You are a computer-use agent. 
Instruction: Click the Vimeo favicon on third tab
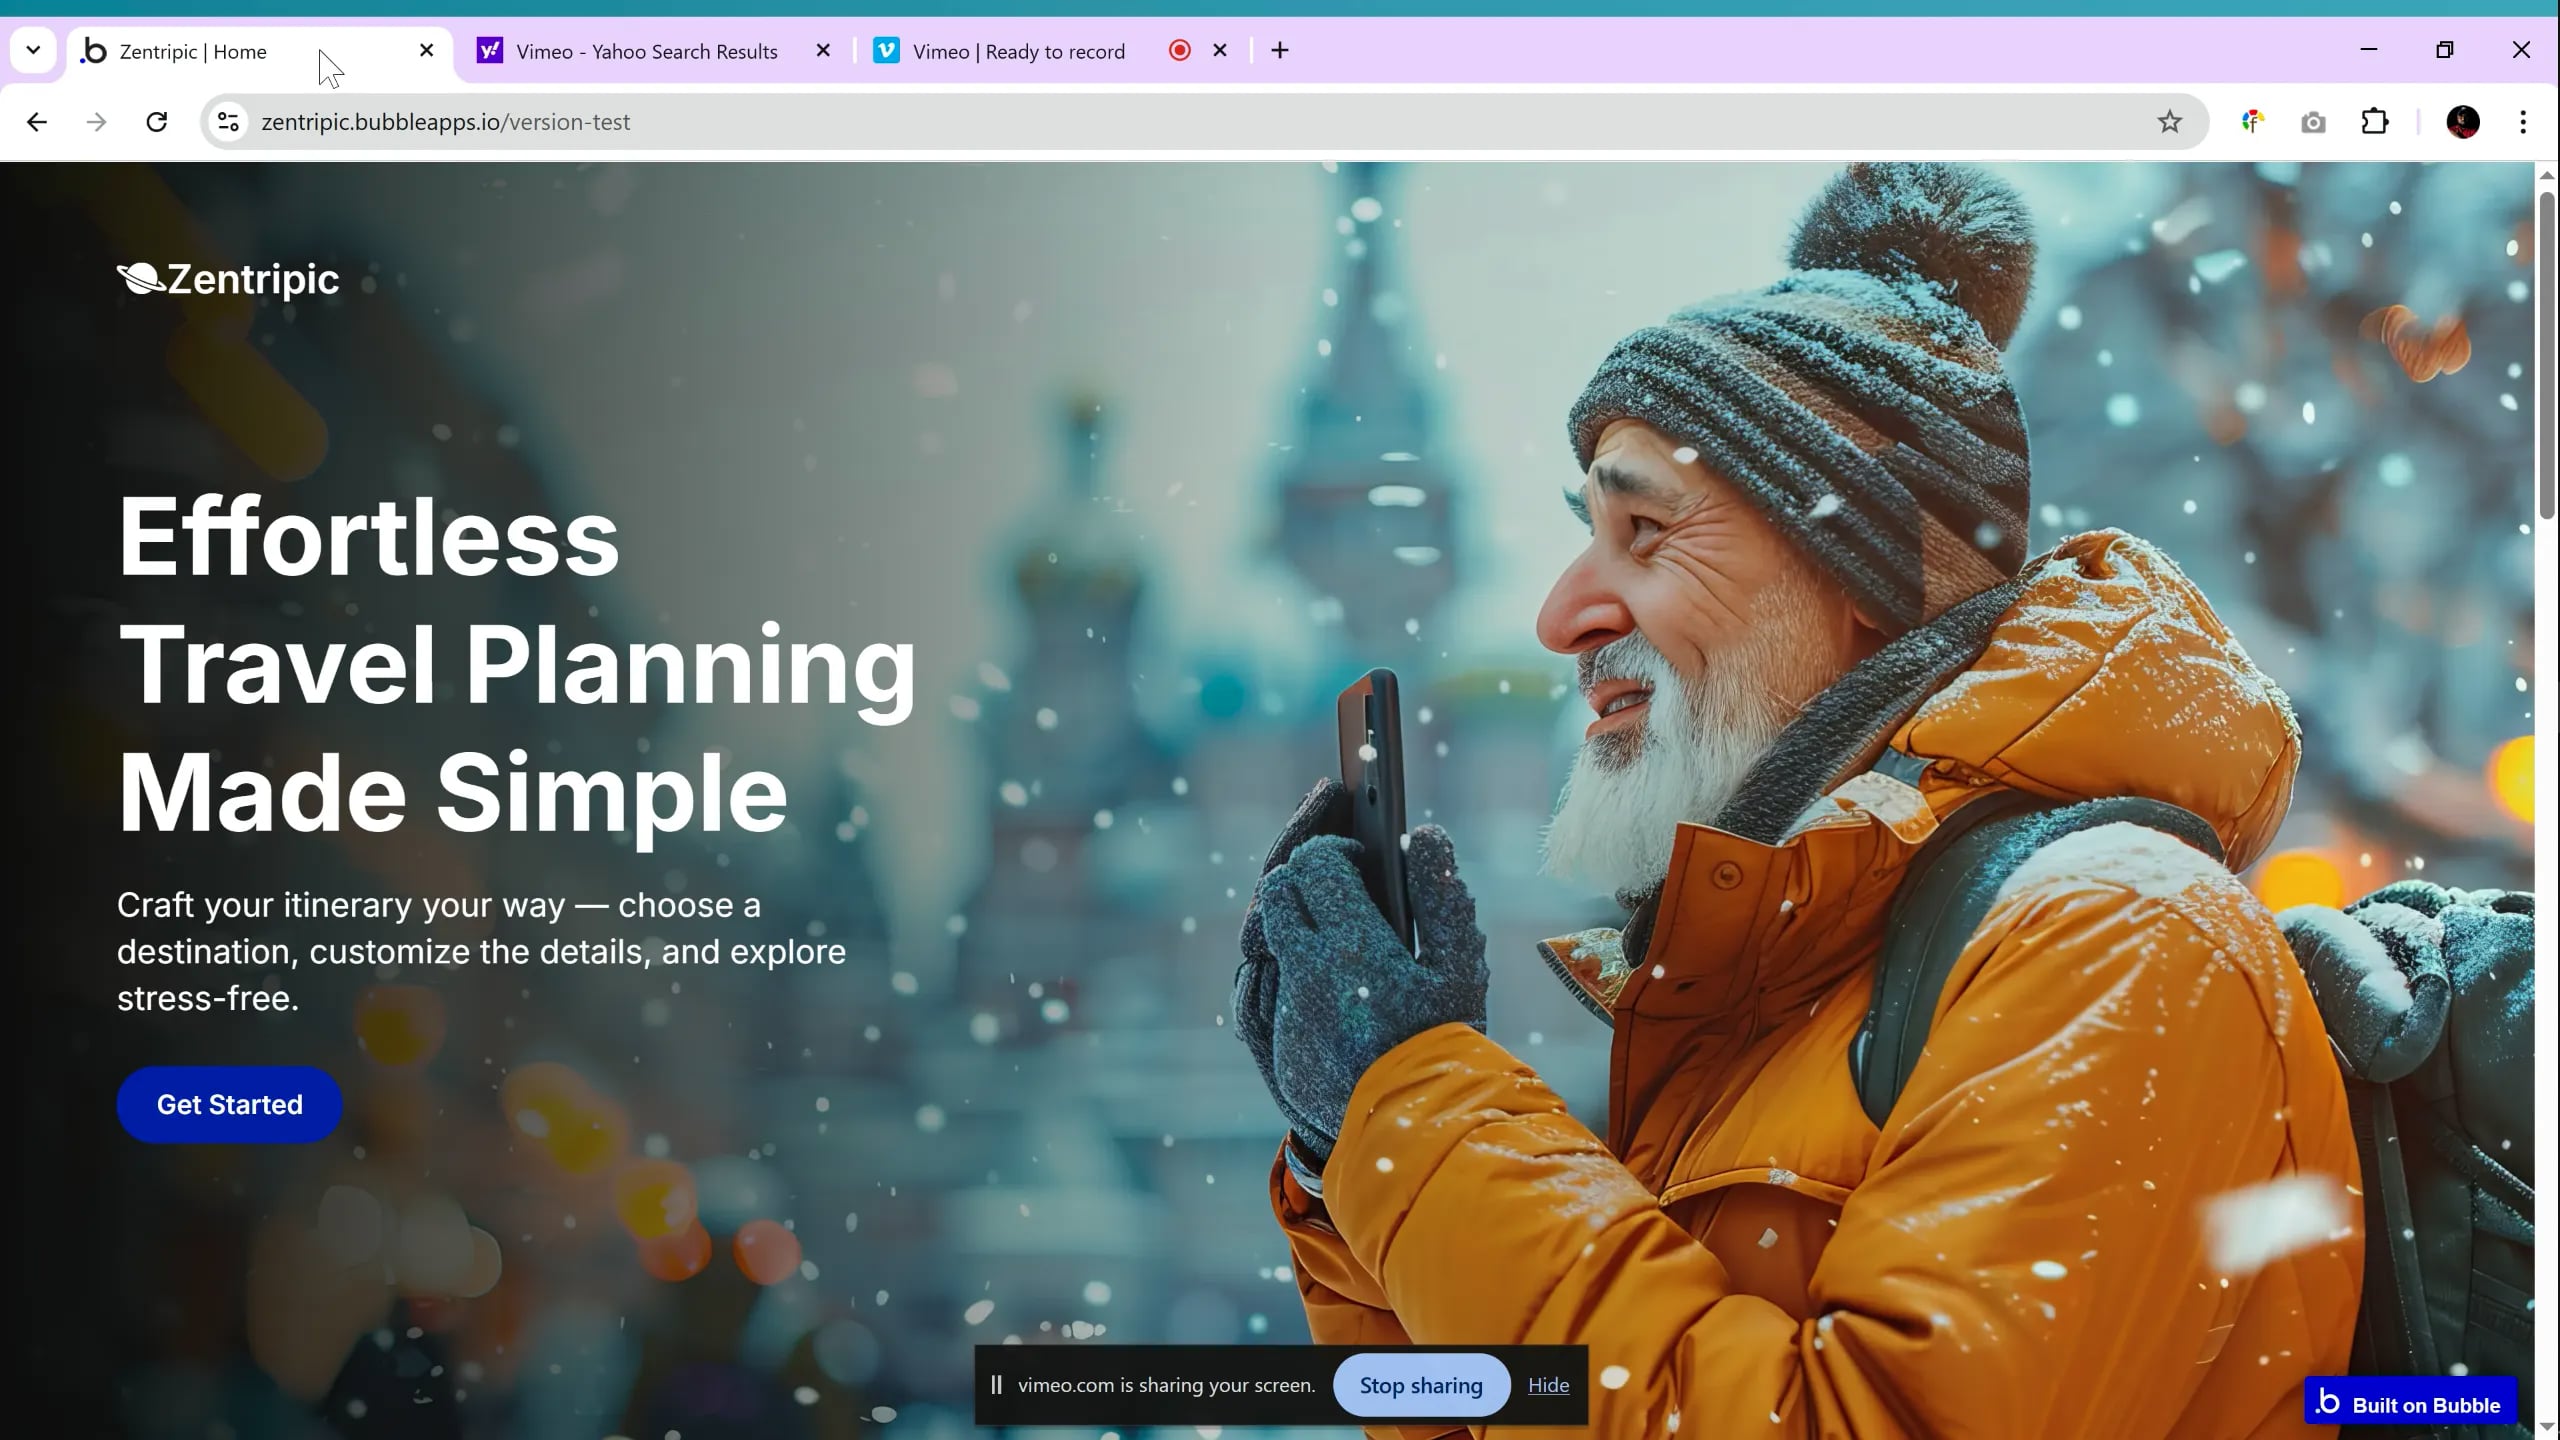pyautogui.click(x=887, y=50)
